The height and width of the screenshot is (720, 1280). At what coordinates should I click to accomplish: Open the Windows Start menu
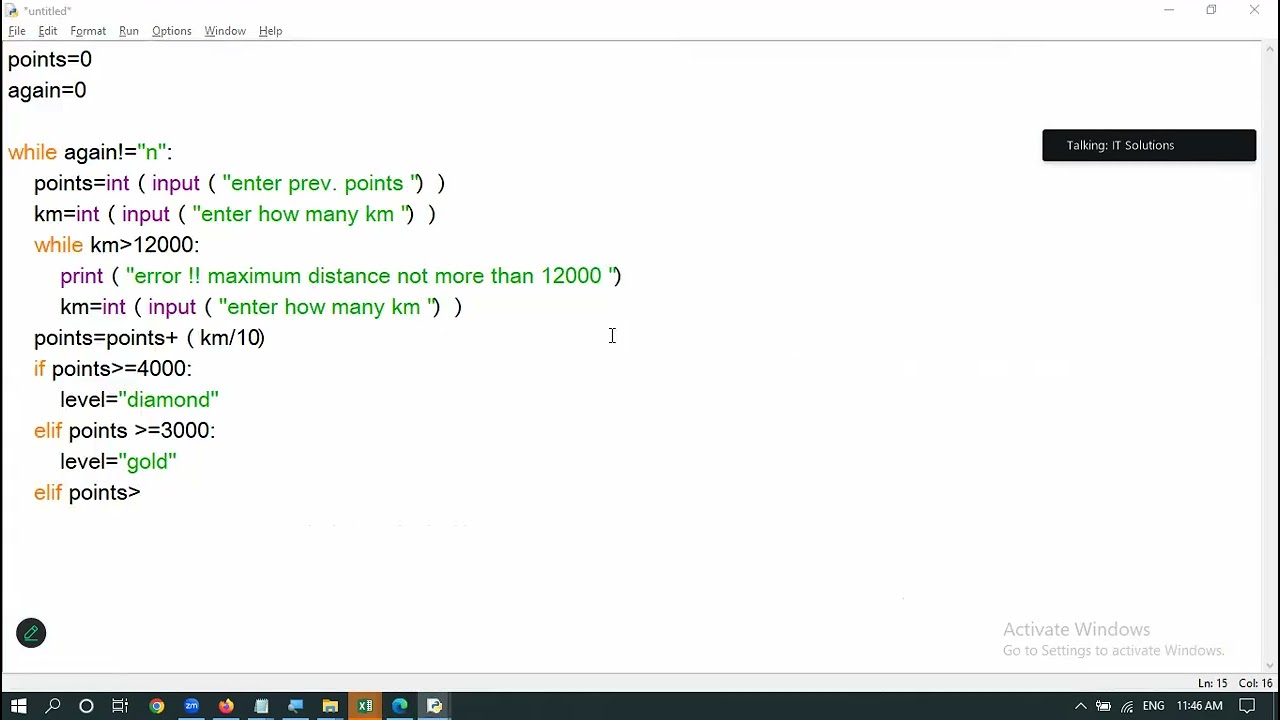(x=18, y=706)
